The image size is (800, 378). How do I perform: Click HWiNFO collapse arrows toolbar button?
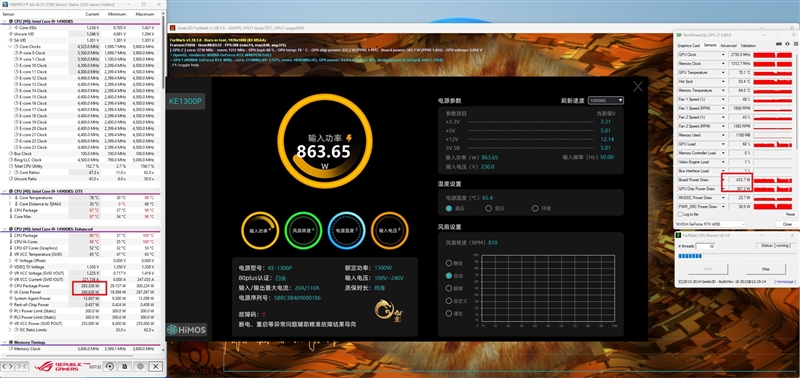pos(22,366)
